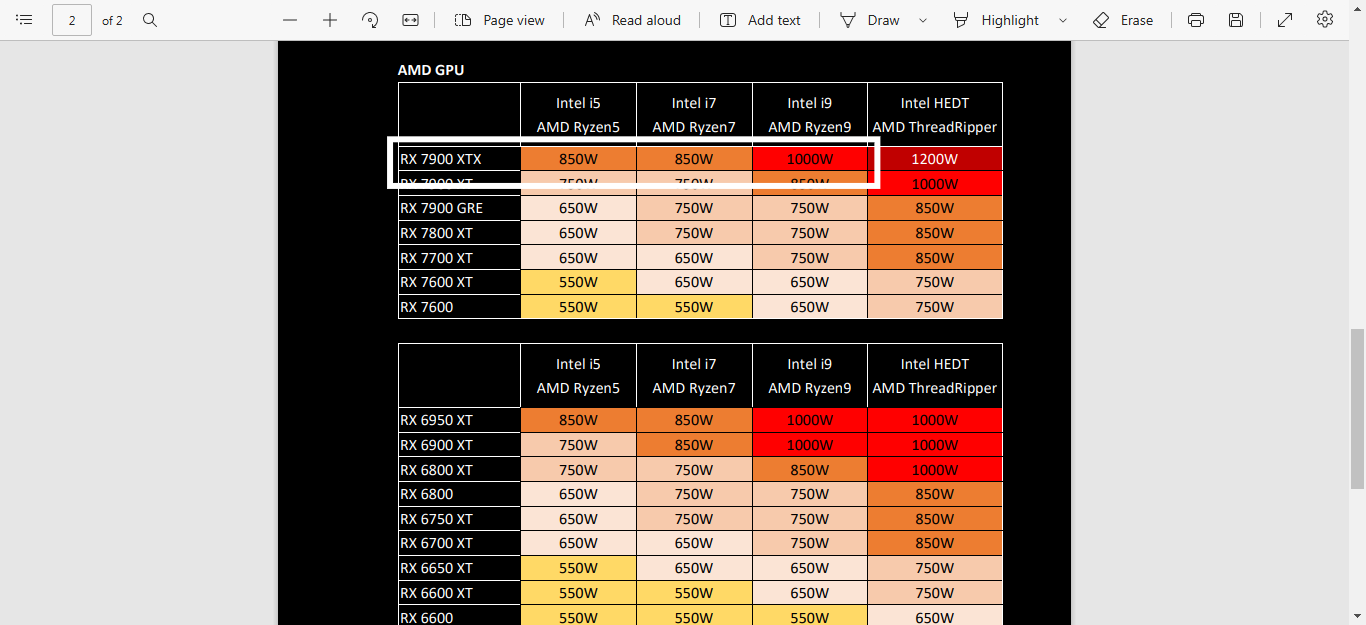Click the 'RX 7900 XTX' row label

click(x=441, y=159)
